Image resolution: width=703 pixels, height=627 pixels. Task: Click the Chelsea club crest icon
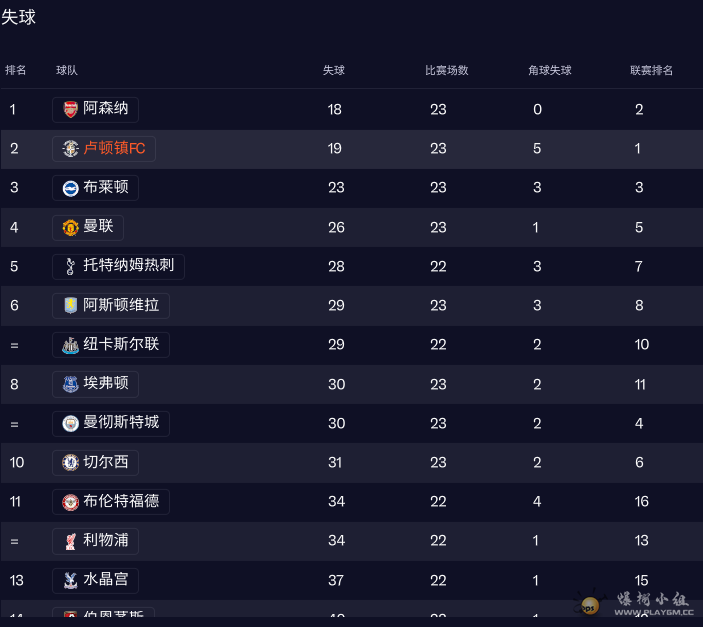tap(70, 462)
